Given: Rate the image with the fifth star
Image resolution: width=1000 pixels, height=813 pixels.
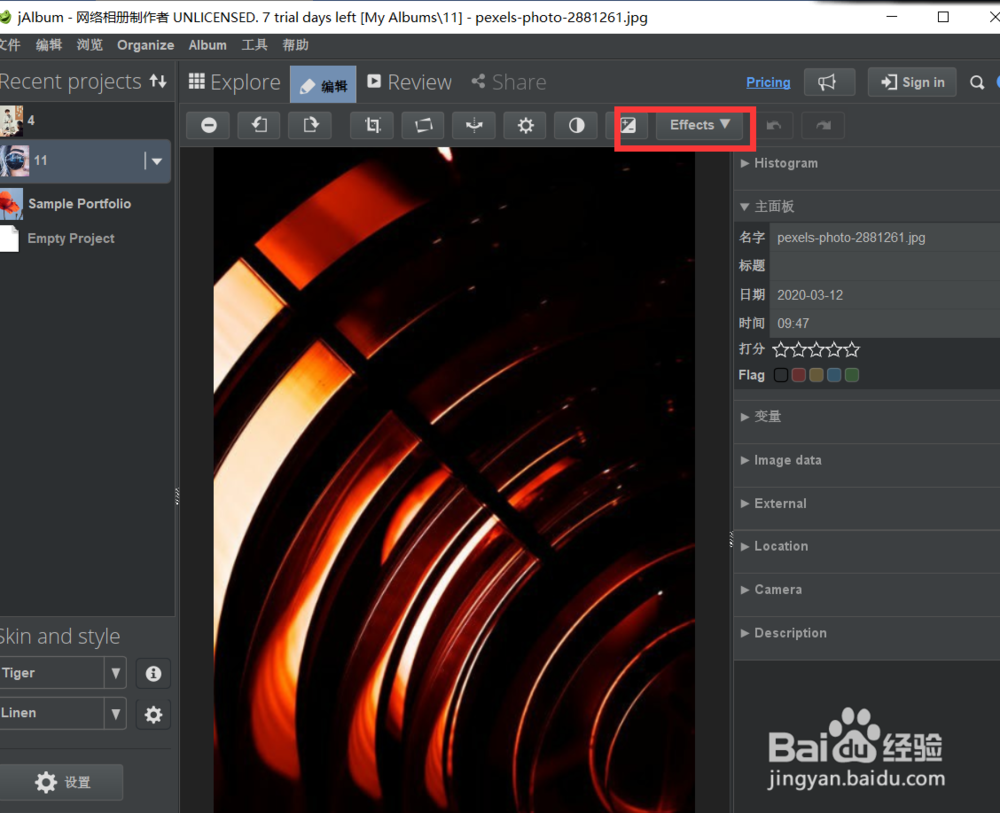Looking at the screenshot, I should [x=852, y=349].
